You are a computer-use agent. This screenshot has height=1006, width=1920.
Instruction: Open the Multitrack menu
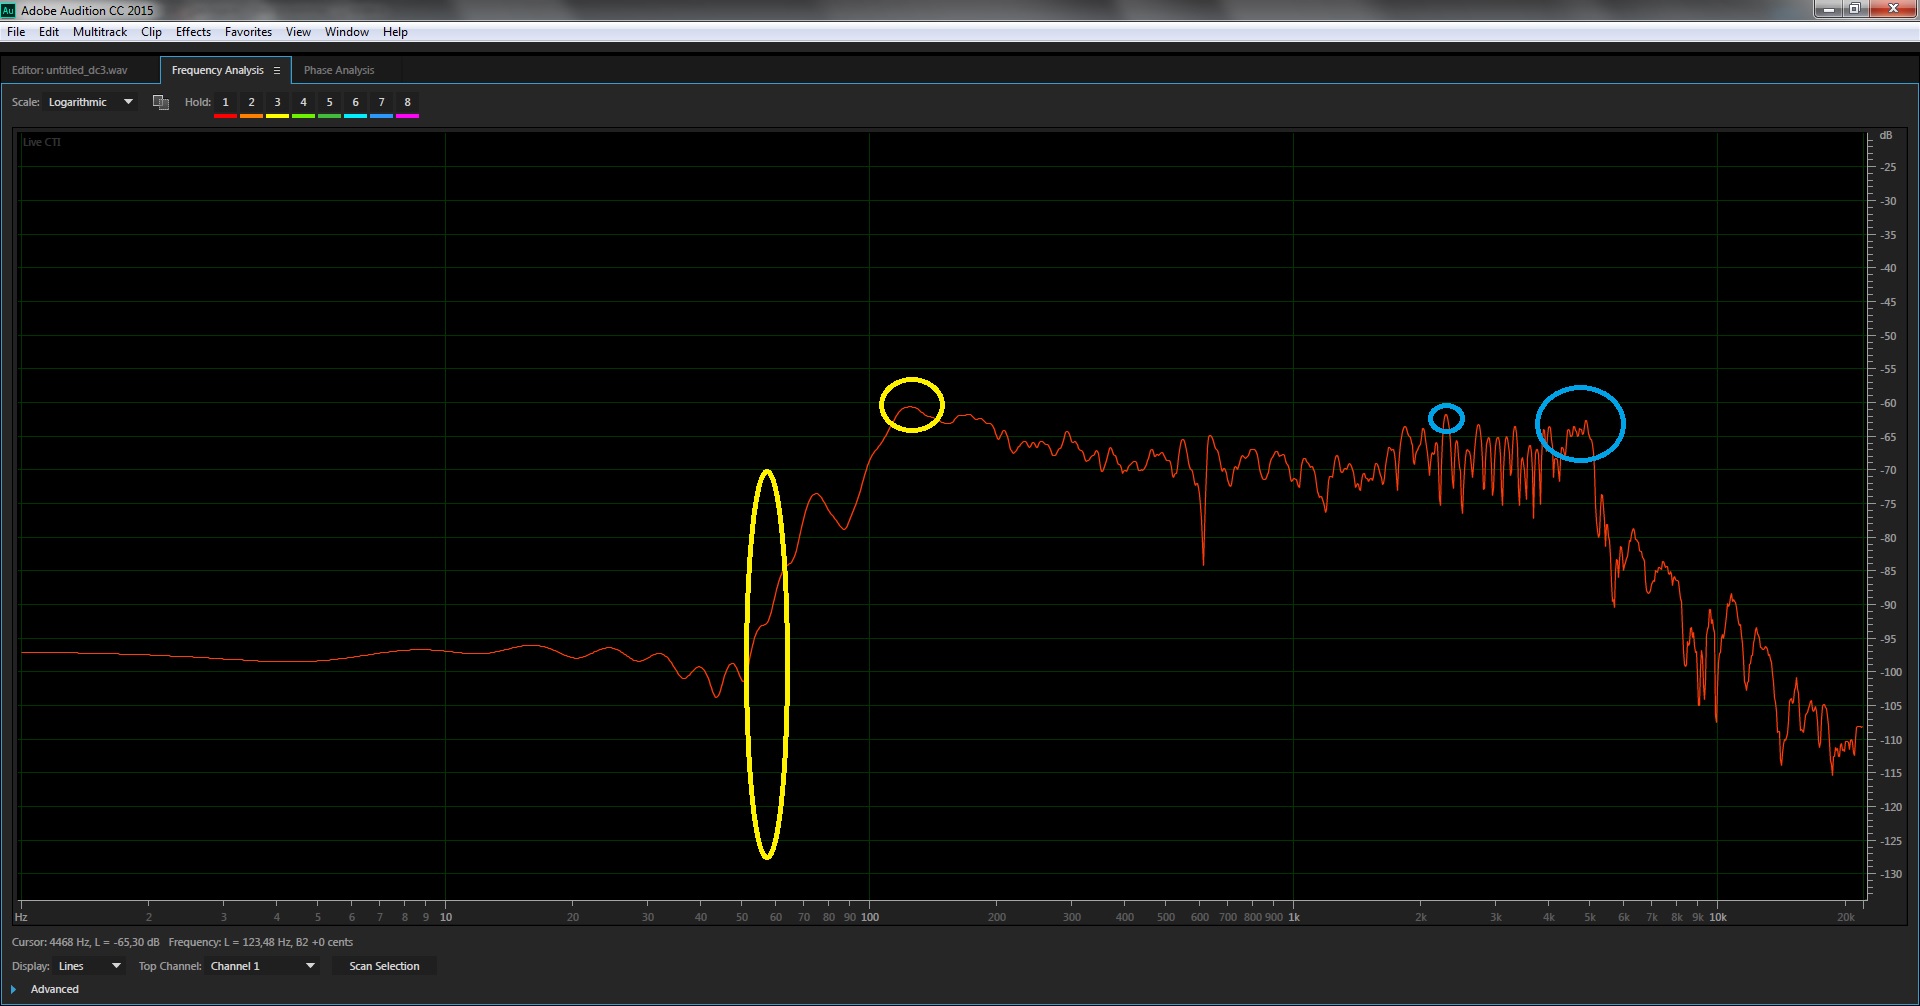(100, 32)
